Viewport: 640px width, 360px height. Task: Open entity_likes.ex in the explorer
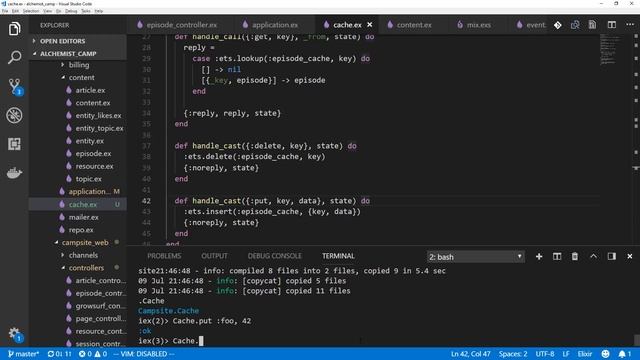98,116
